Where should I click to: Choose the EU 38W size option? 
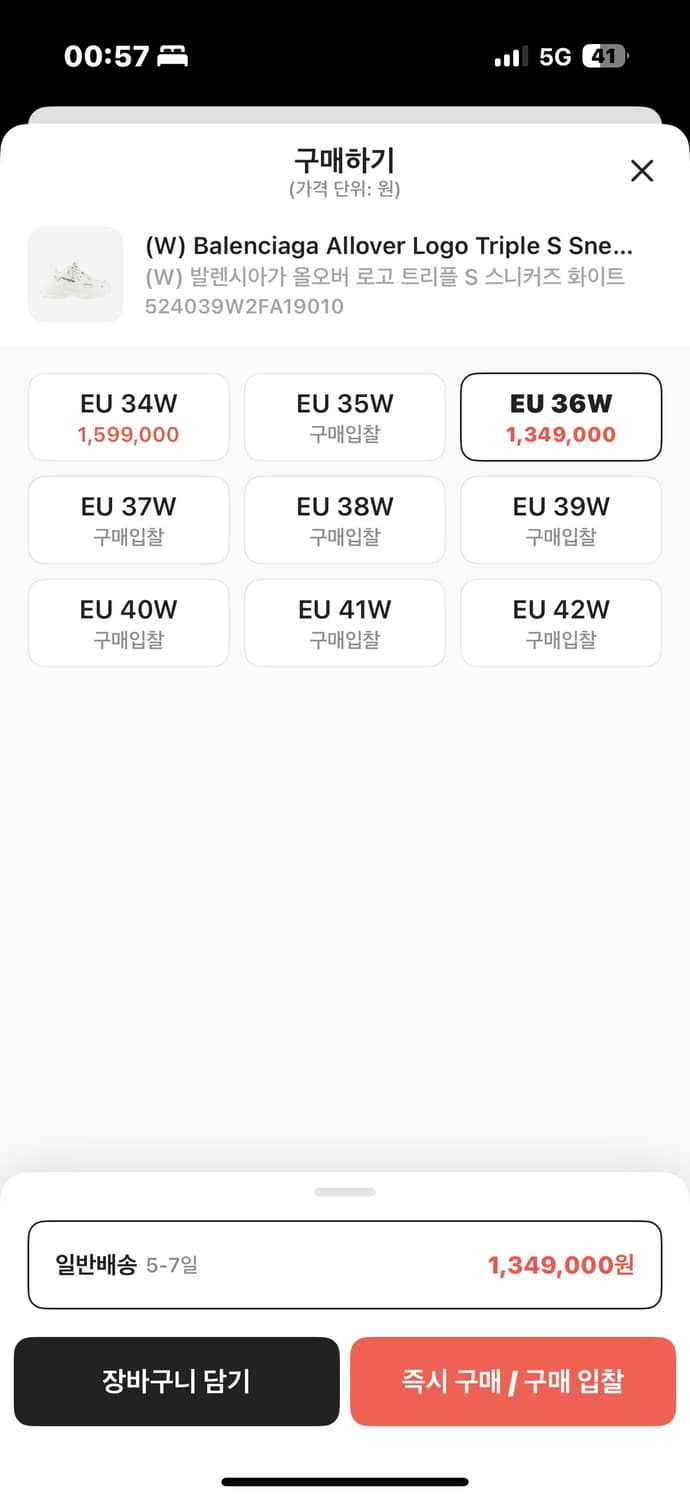point(345,520)
